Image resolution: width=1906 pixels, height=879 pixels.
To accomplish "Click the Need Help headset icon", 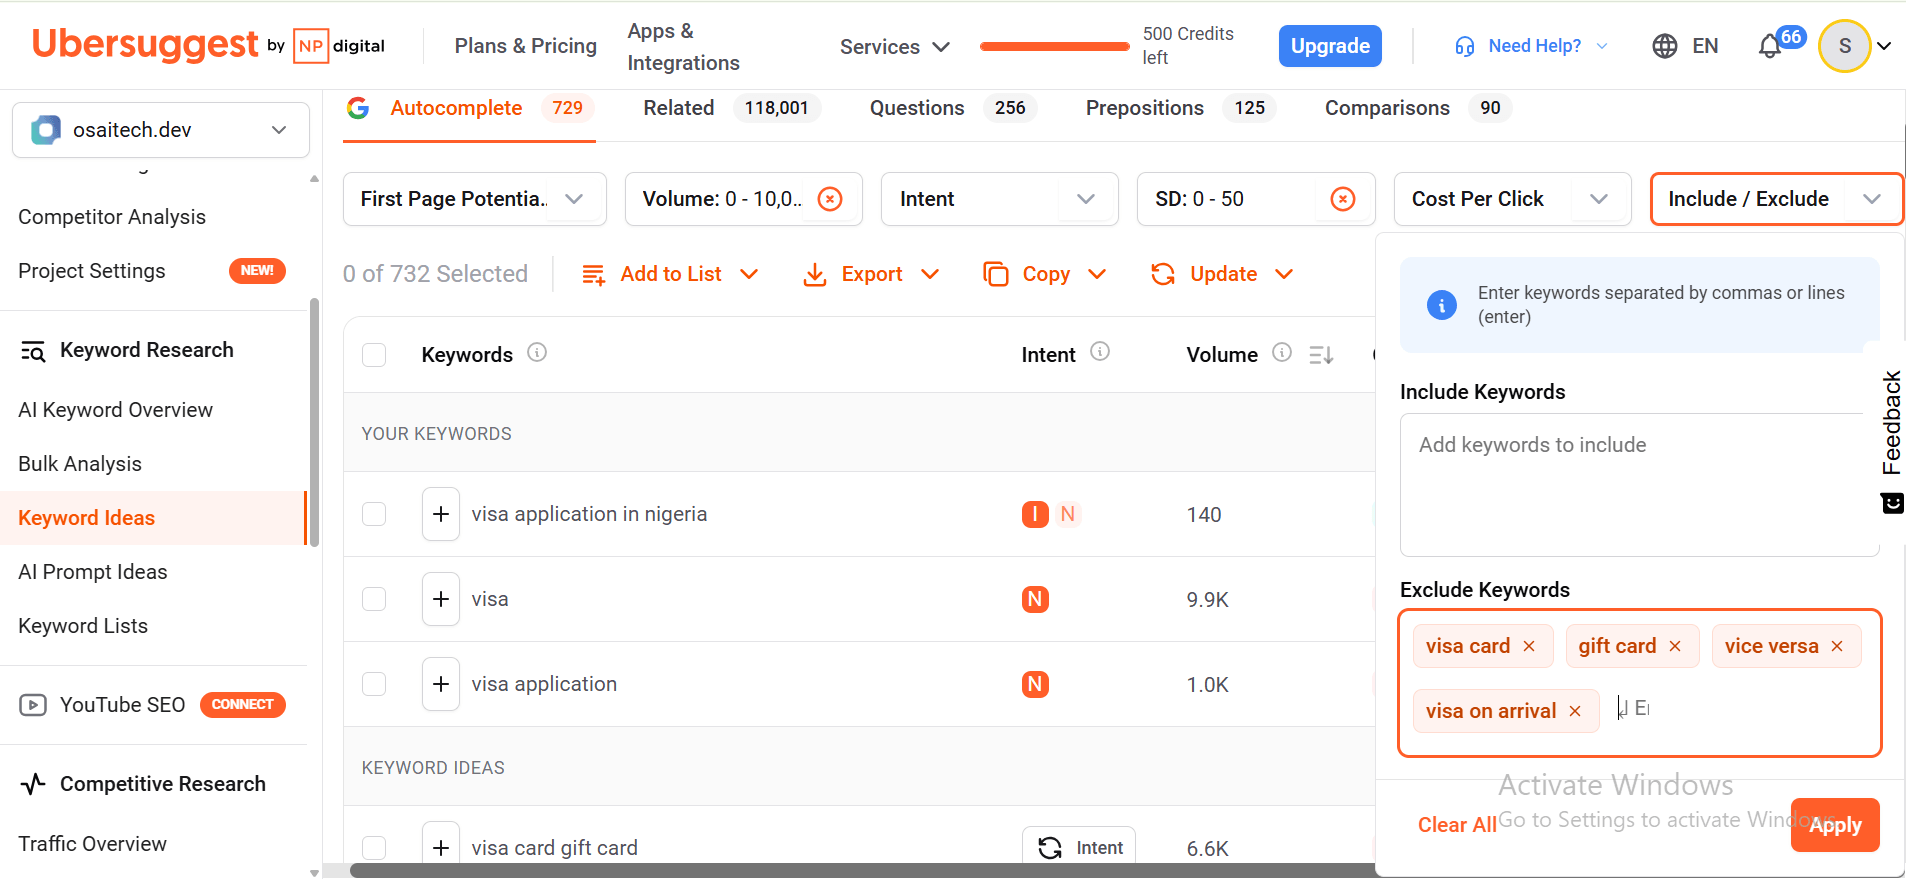I will 1465,46.
